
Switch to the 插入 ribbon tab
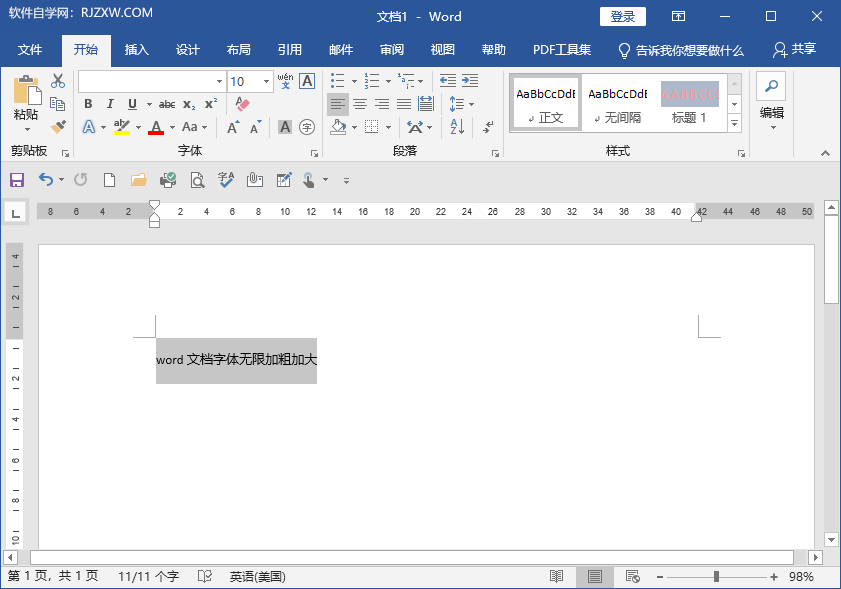[x=136, y=49]
